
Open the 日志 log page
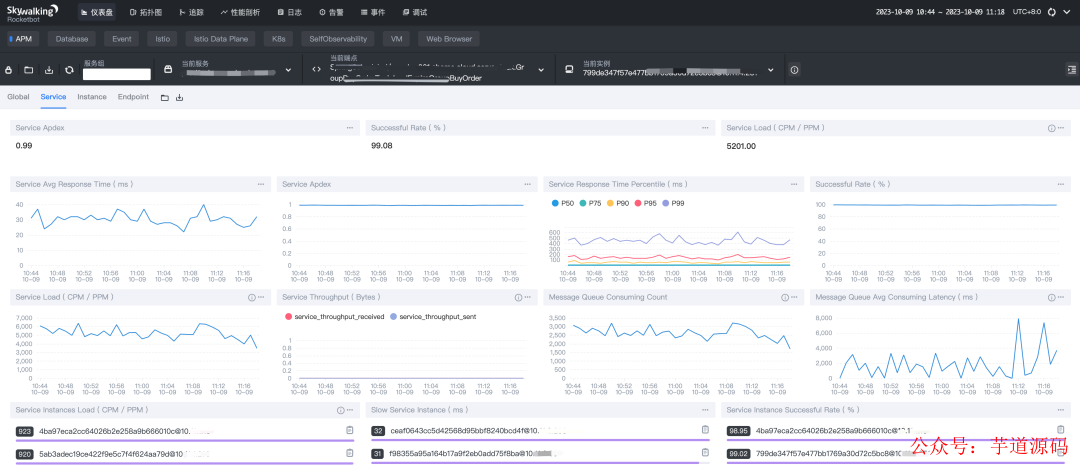pyautogui.click(x=290, y=12)
